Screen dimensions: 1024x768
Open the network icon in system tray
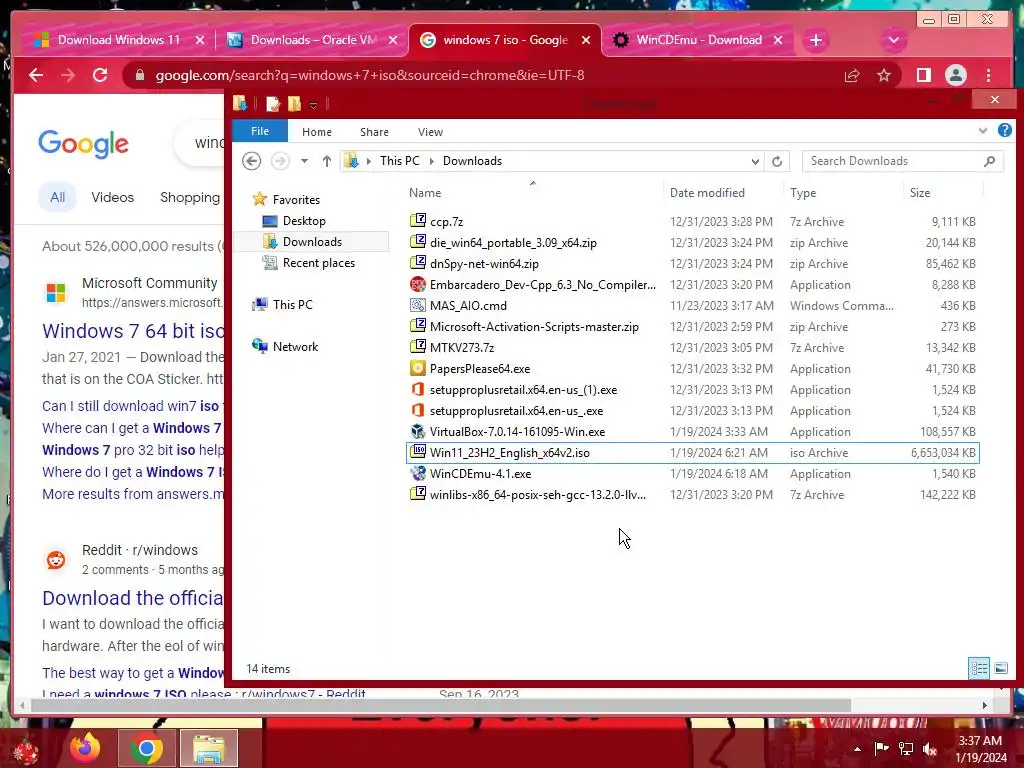click(x=906, y=749)
